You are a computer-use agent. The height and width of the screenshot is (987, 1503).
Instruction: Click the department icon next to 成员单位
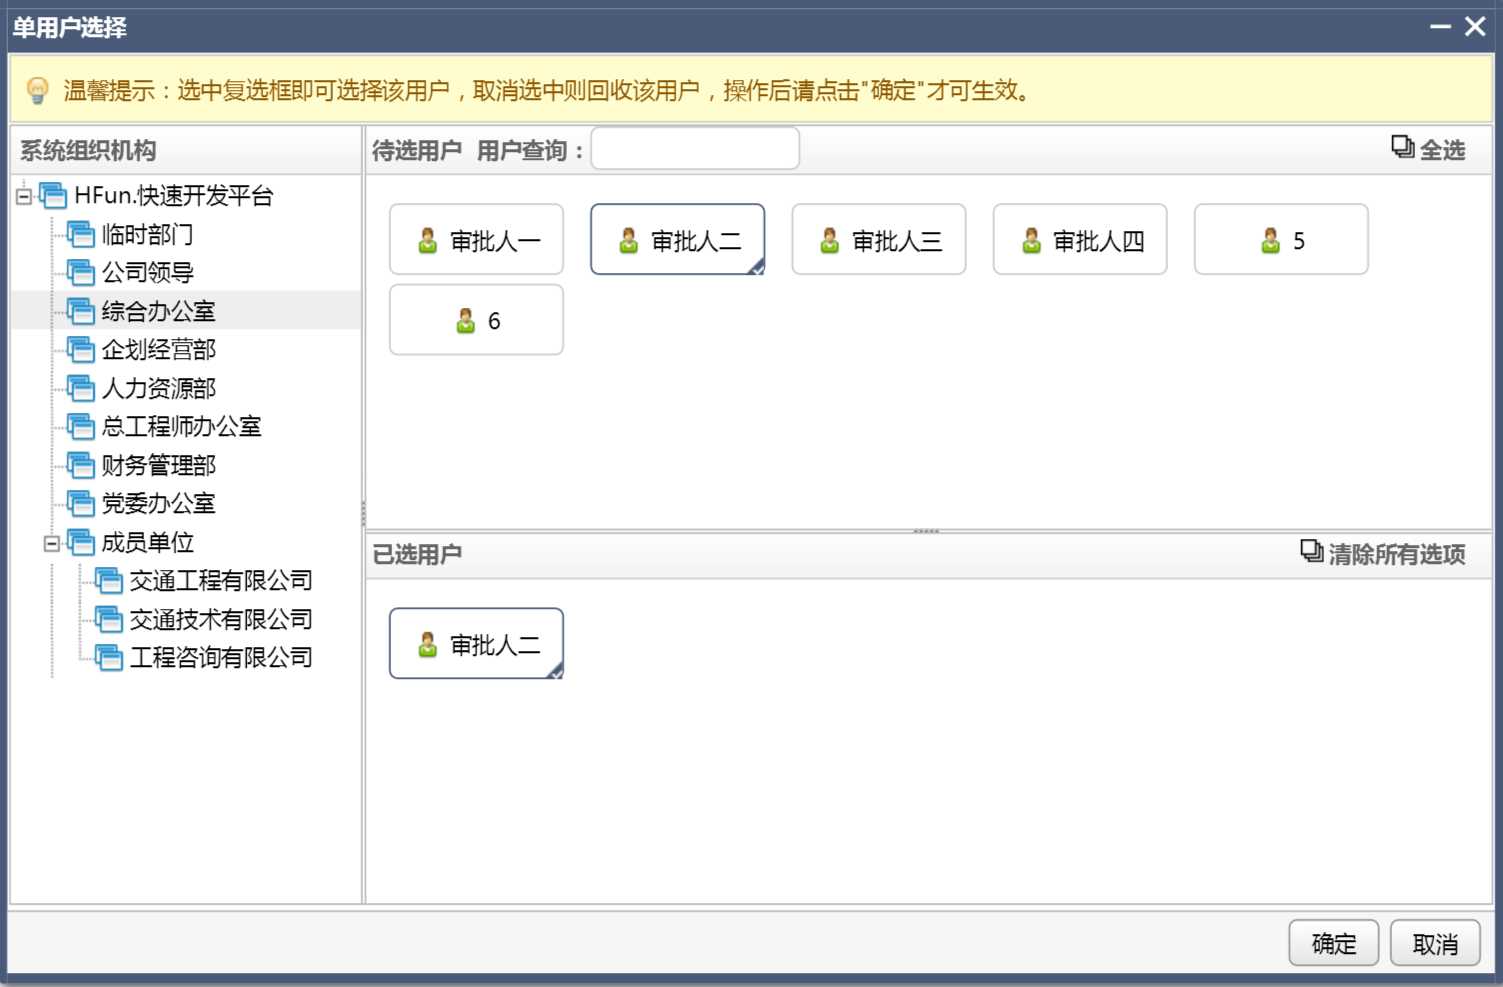[80, 542]
